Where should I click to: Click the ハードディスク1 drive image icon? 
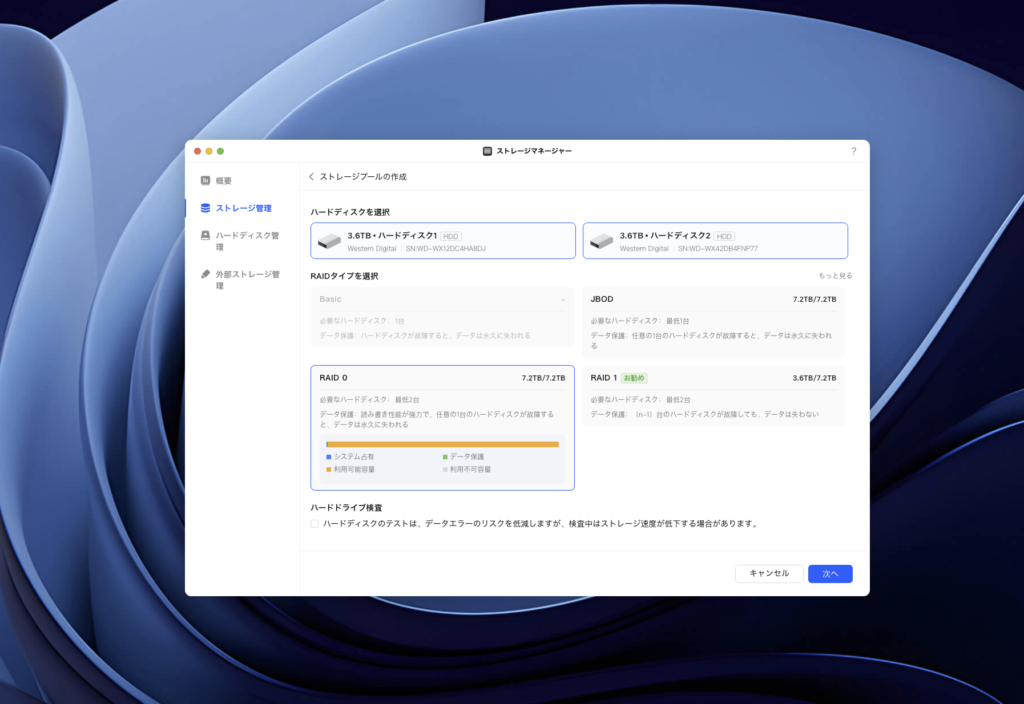(x=330, y=241)
